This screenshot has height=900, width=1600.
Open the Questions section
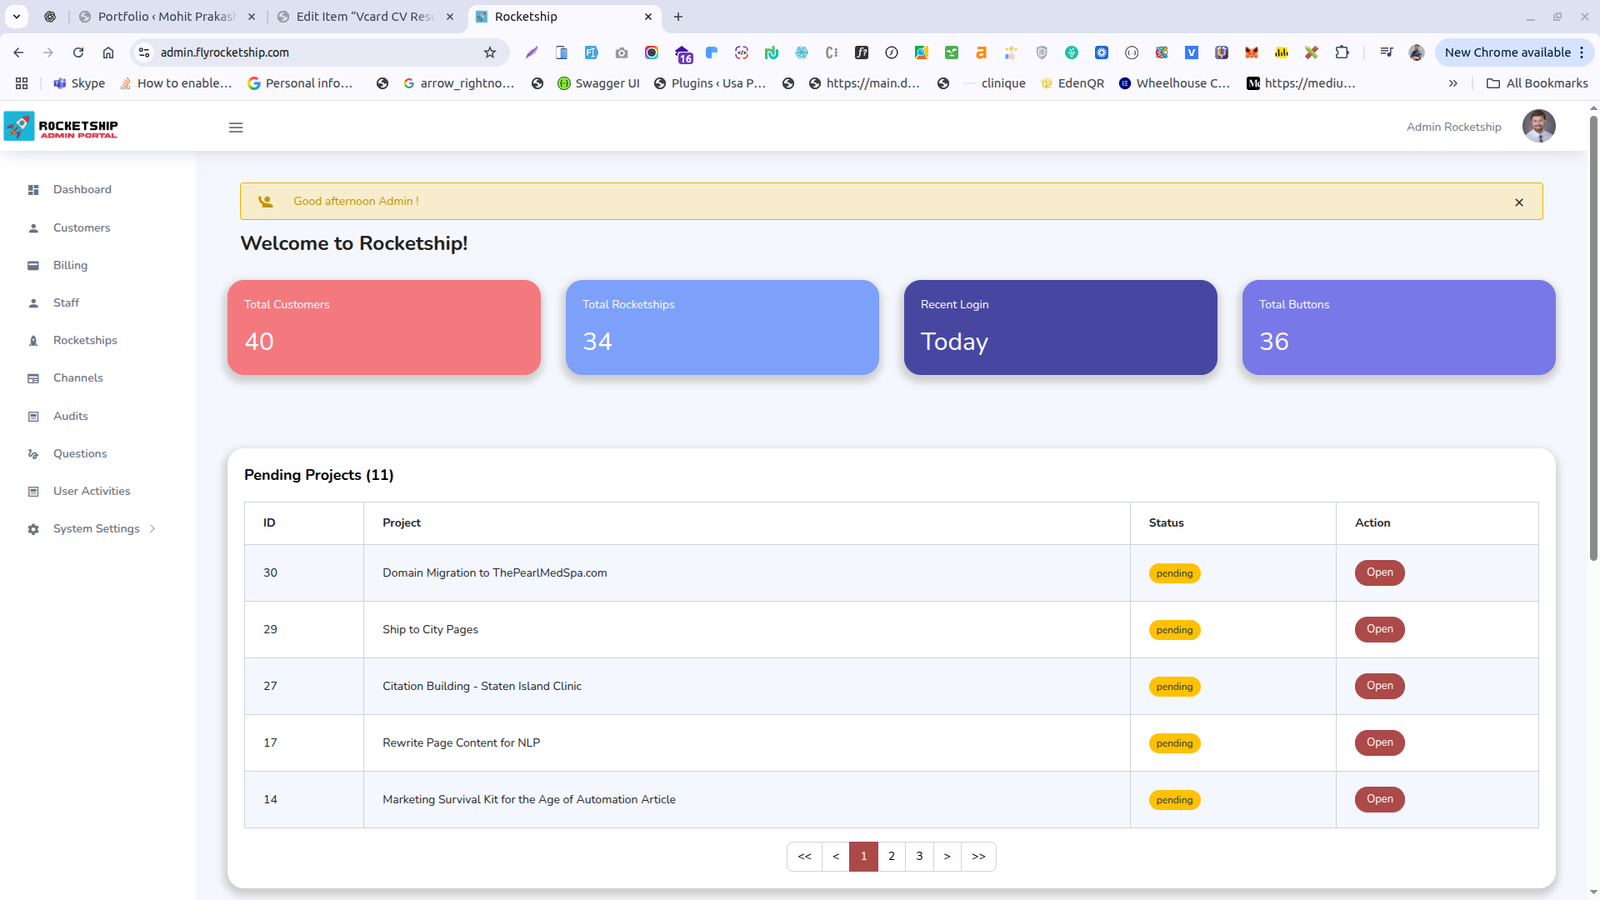pyautogui.click(x=80, y=453)
